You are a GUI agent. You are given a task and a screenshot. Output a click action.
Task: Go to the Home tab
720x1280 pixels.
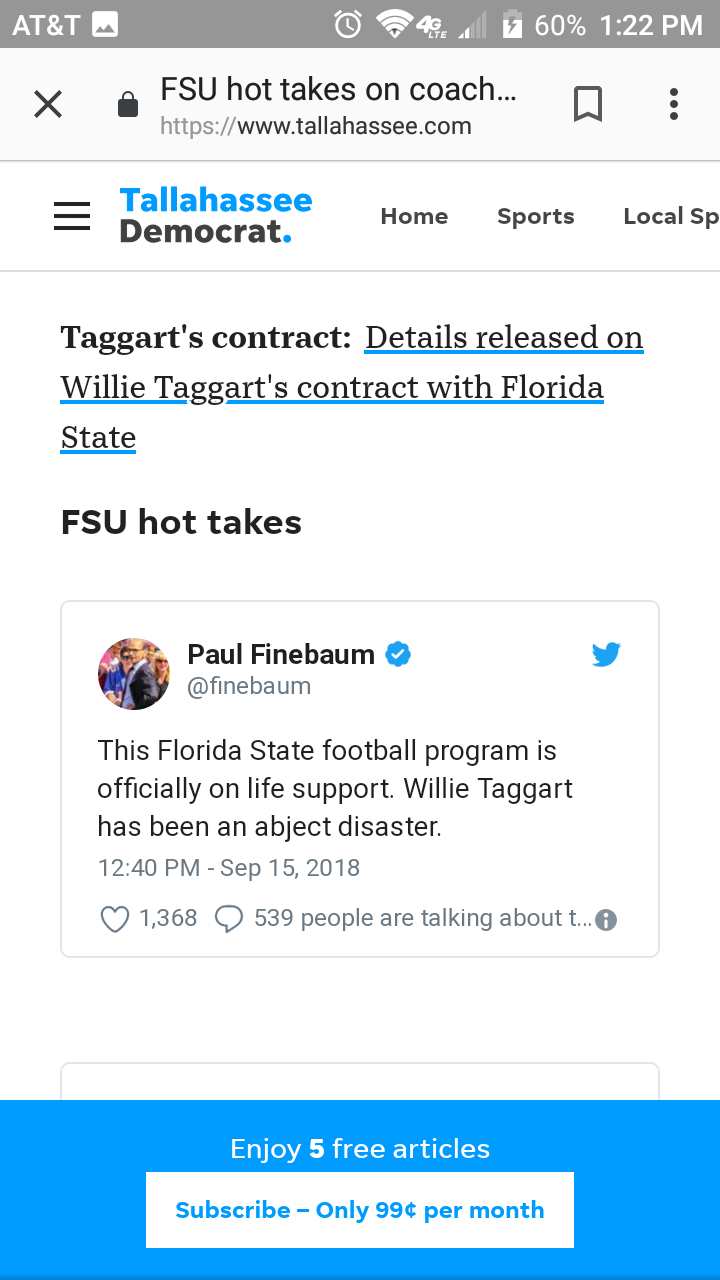(414, 216)
